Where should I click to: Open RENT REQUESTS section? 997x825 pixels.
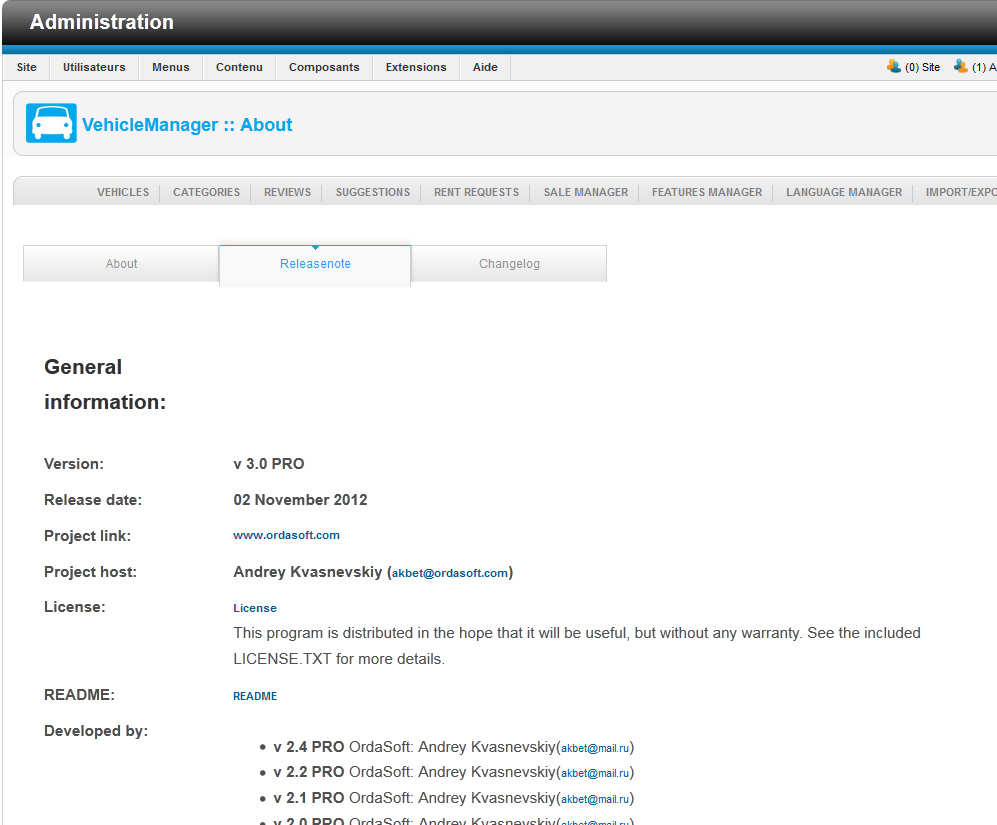(476, 192)
